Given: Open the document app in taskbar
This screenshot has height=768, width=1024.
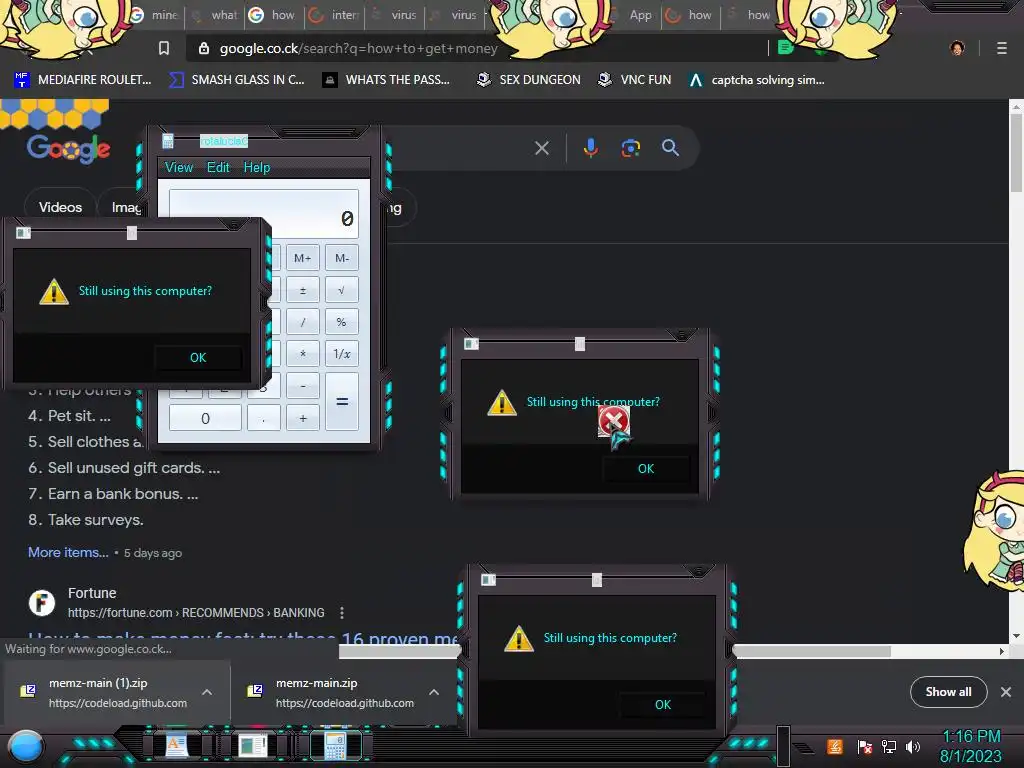Looking at the screenshot, I should [x=176, y=745].
